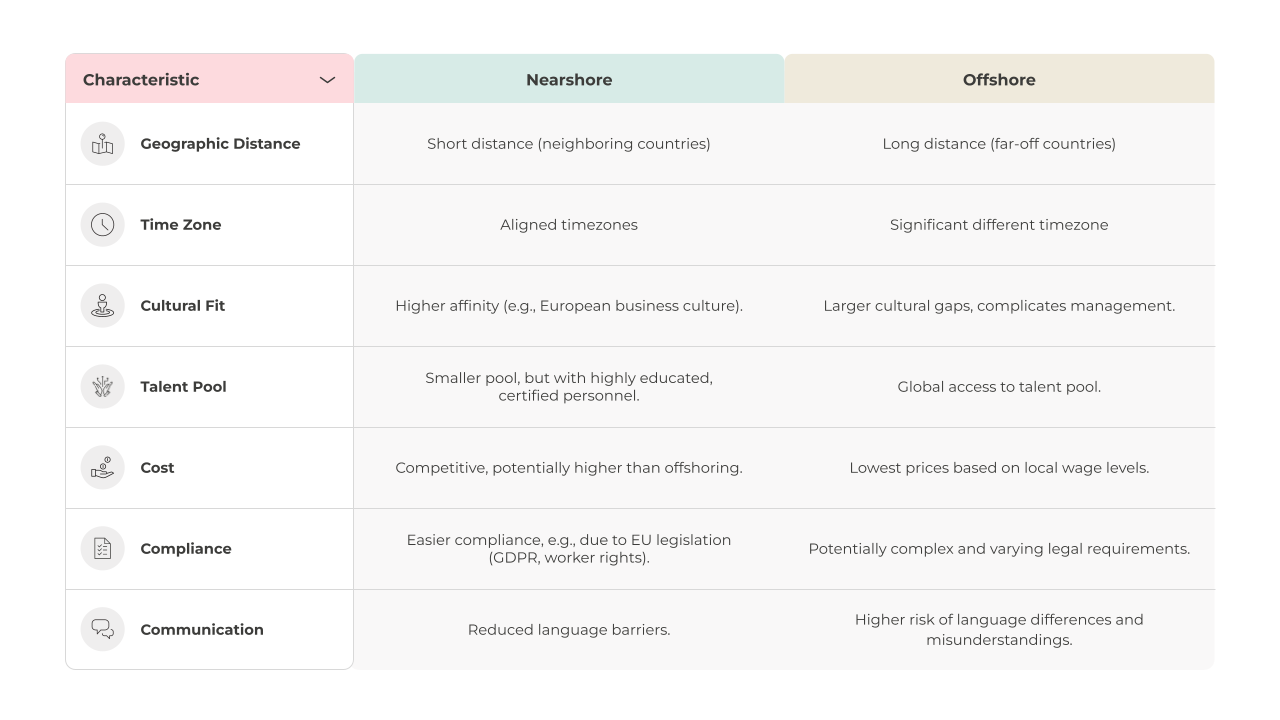Click the Geographic Distance map icon
This screenshot has width=1280, height=720.
[103, 144]
